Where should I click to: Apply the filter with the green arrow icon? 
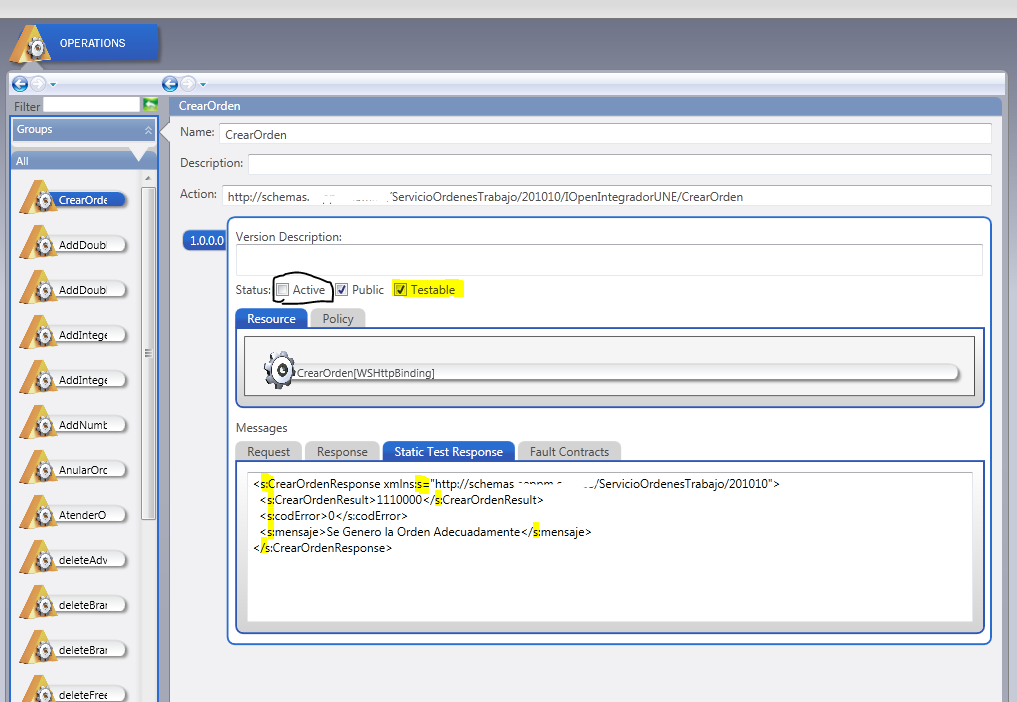pyautogui.click(x=150, y=104)
